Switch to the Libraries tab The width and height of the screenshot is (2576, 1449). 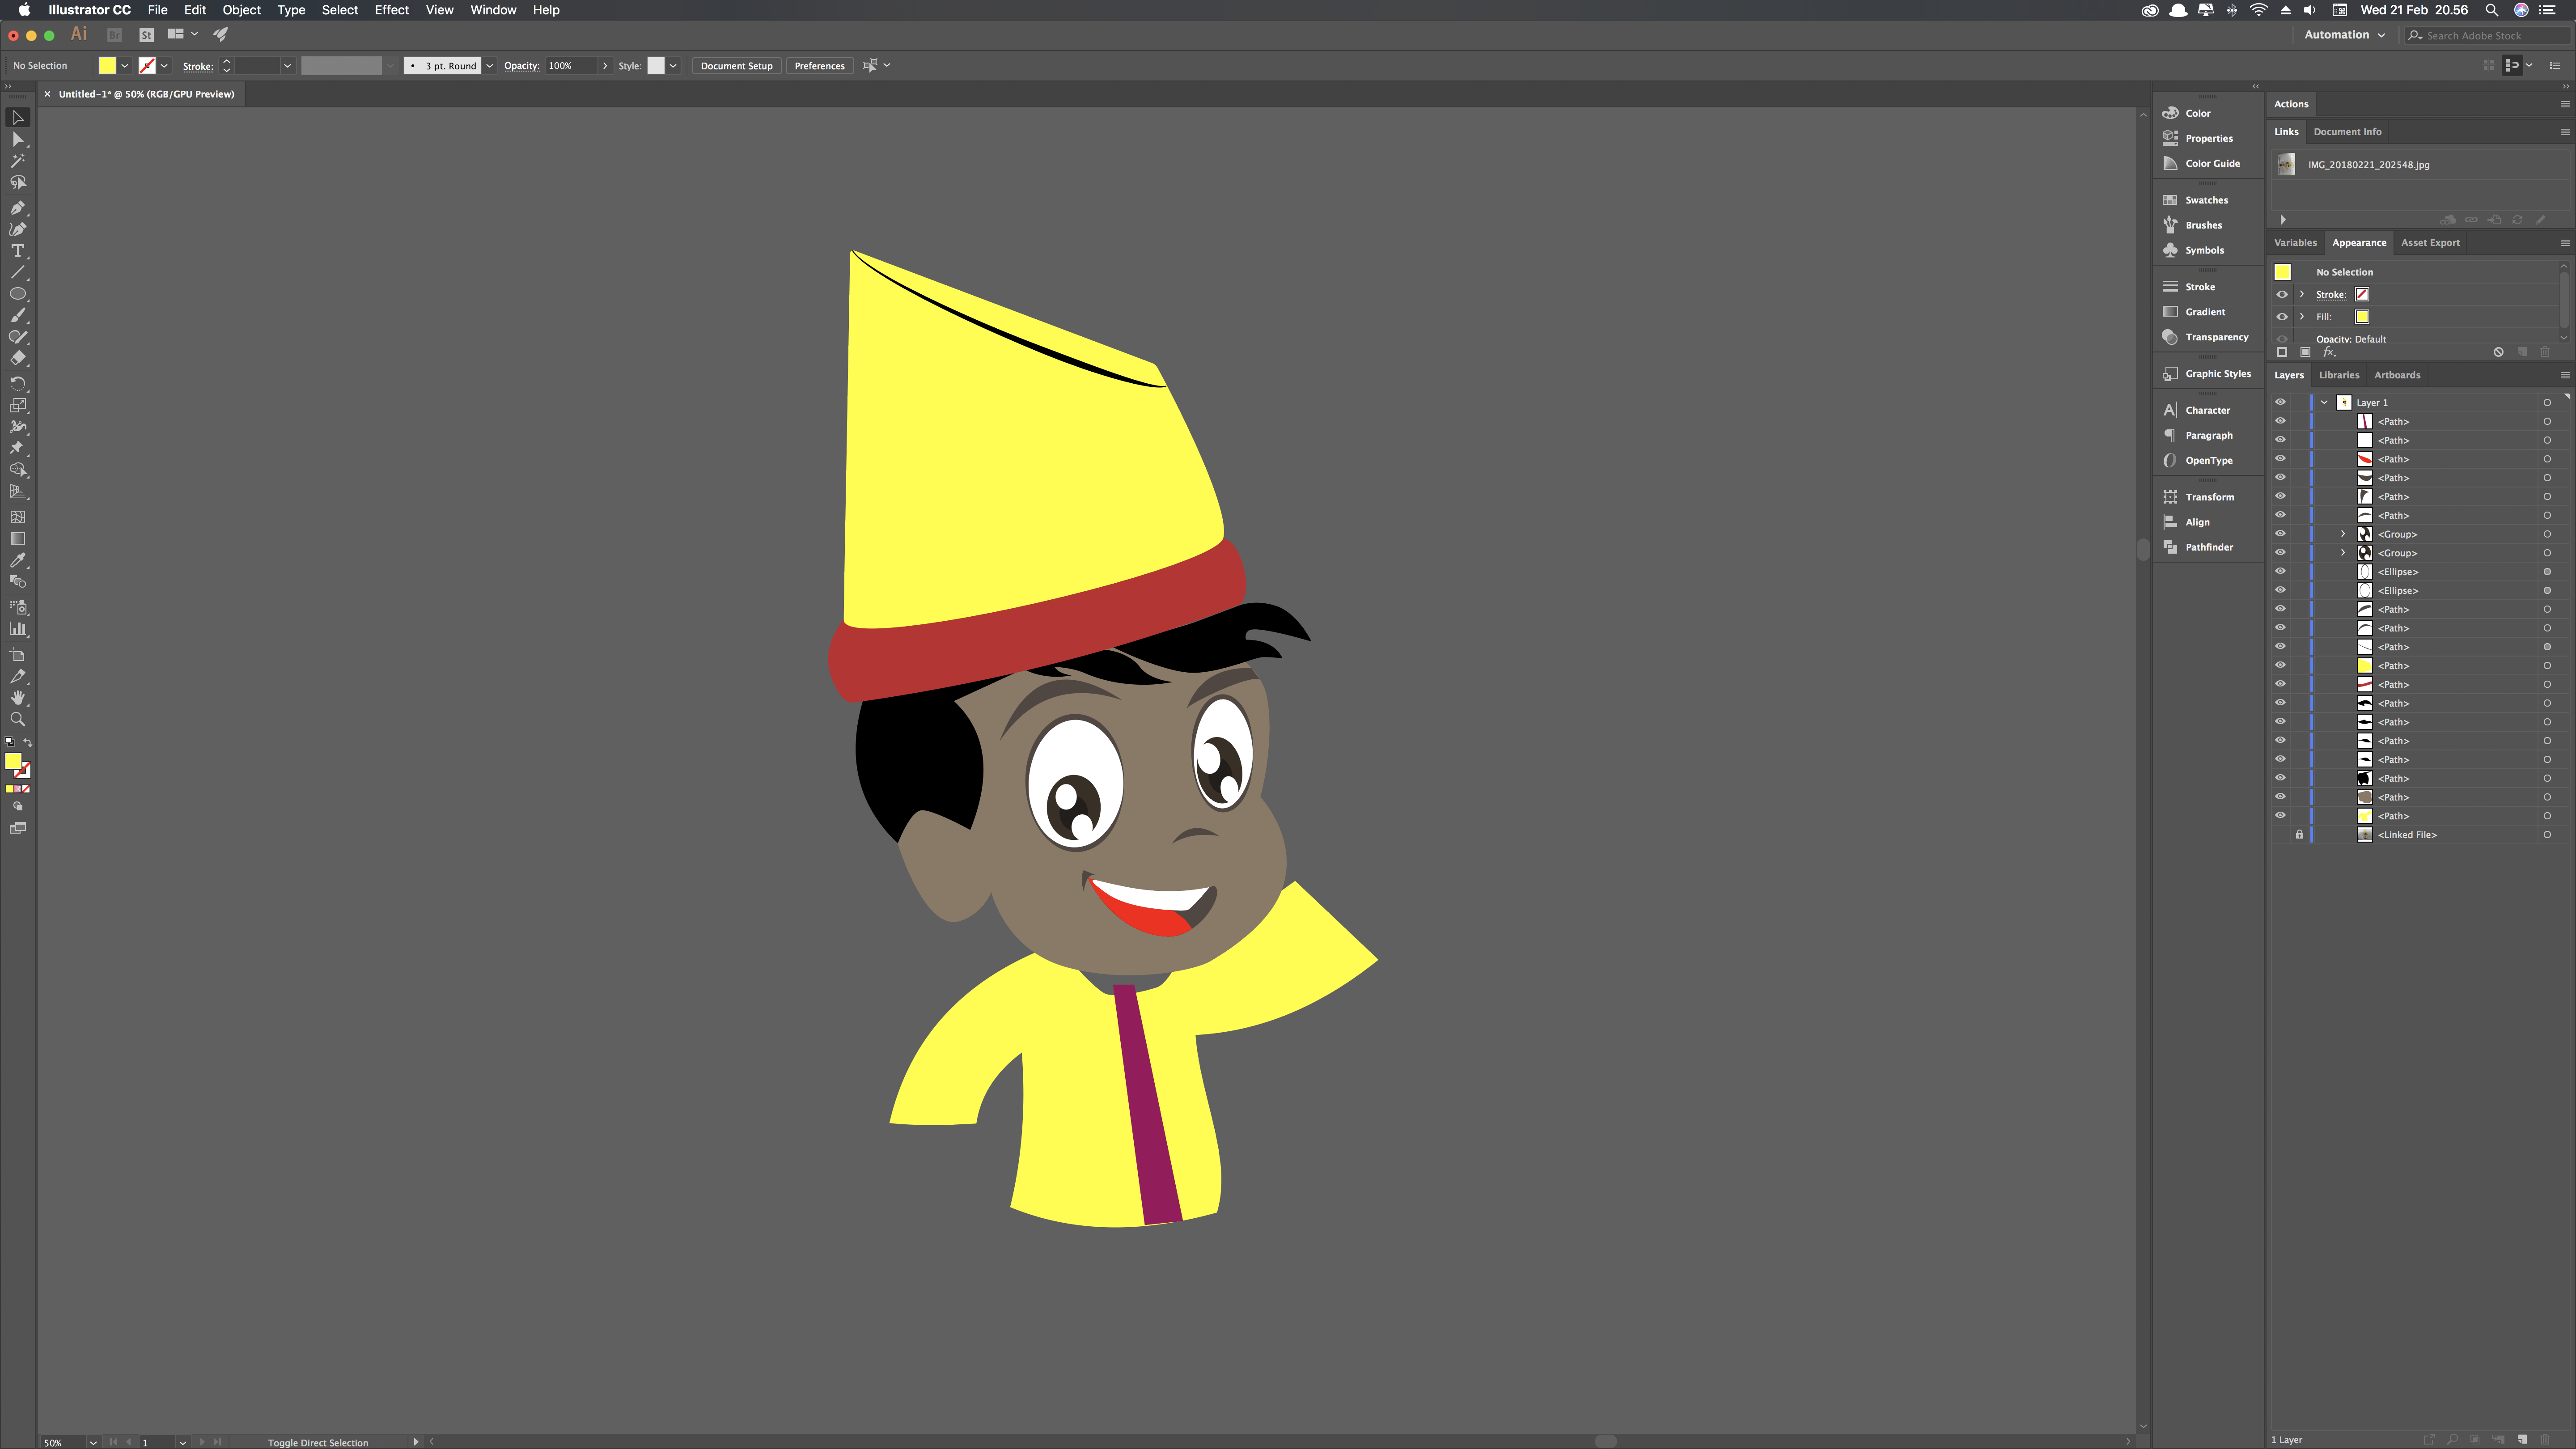(x=2339, y=375)
